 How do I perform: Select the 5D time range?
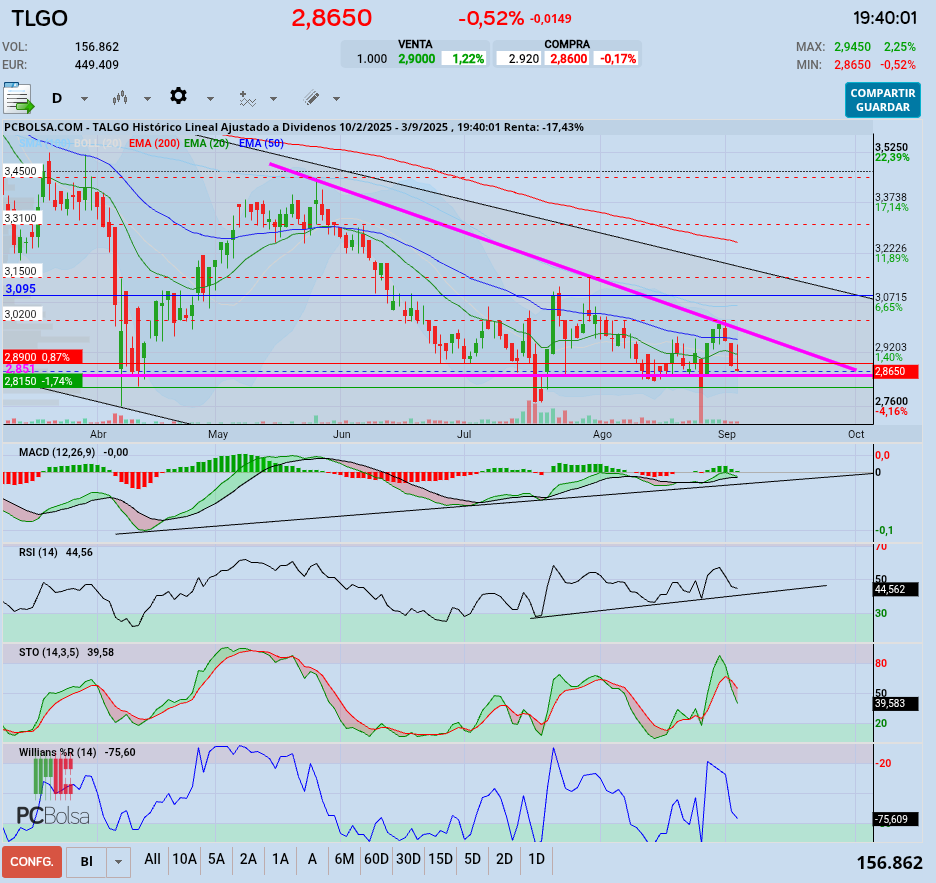[x=472, y=859]
